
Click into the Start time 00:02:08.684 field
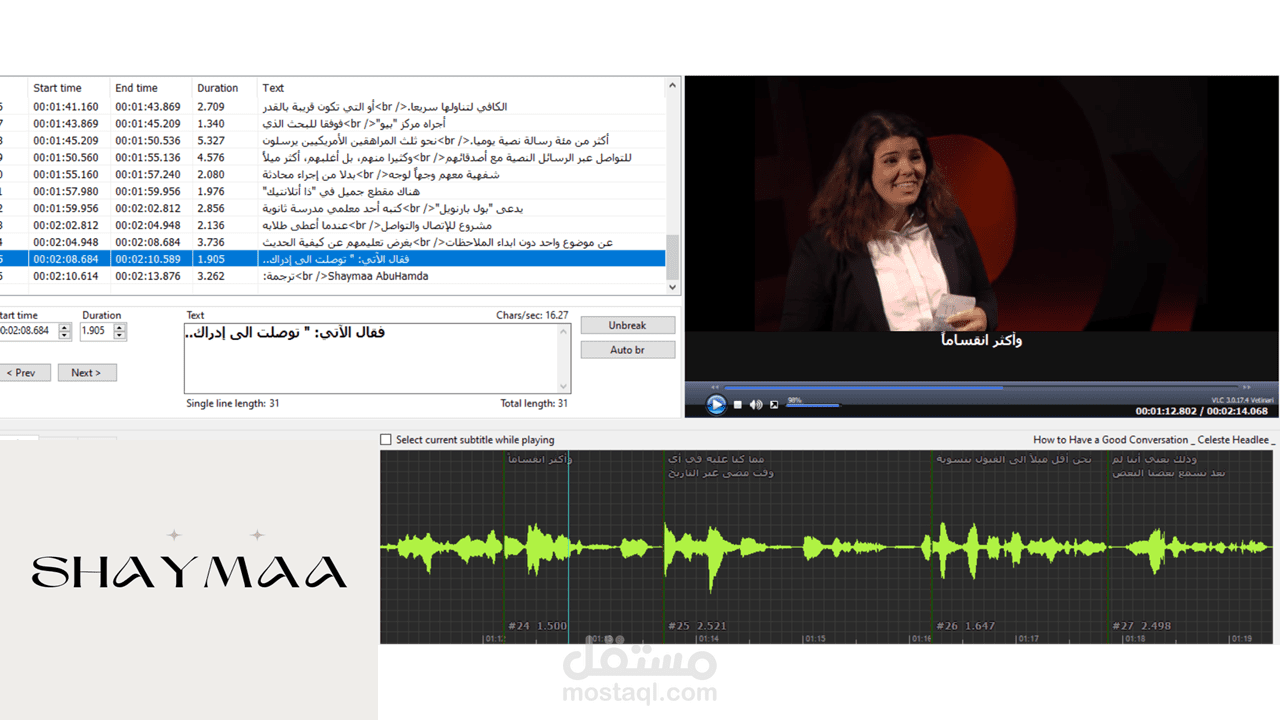click(29, 331)
